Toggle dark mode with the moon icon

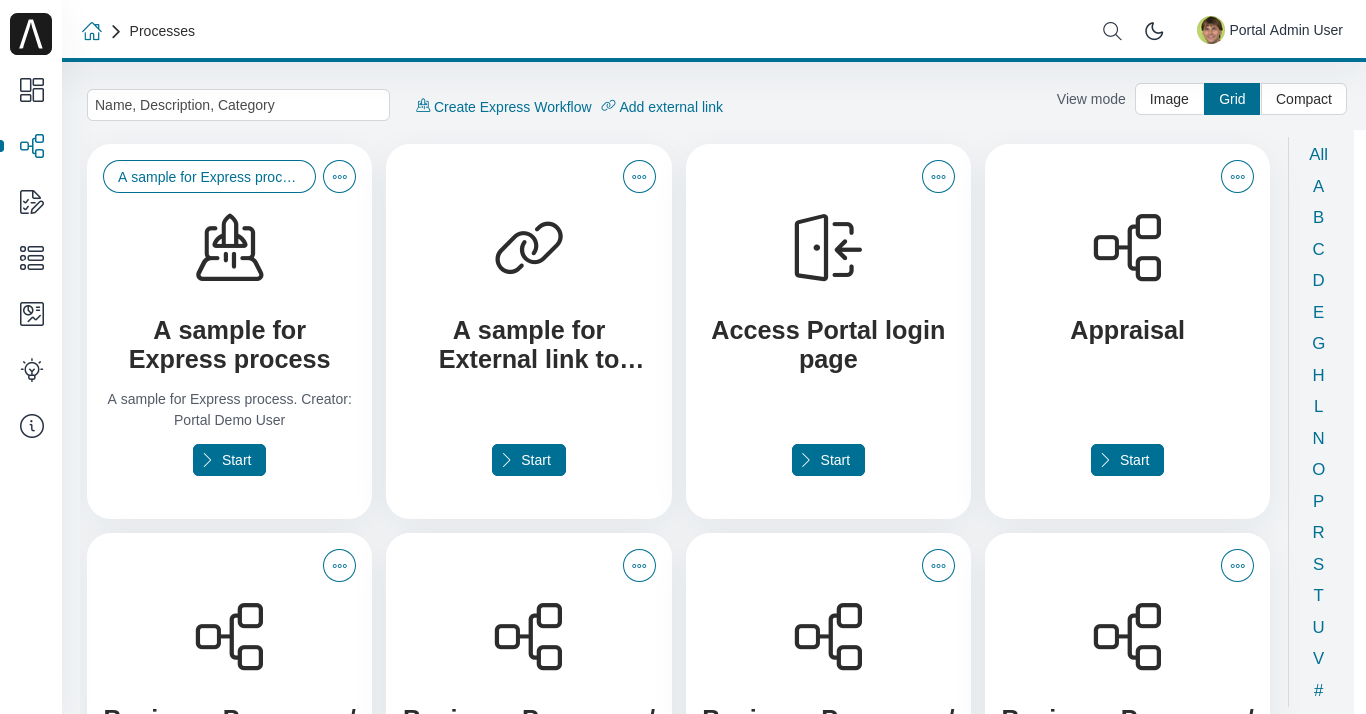(x=1154, y=31)
